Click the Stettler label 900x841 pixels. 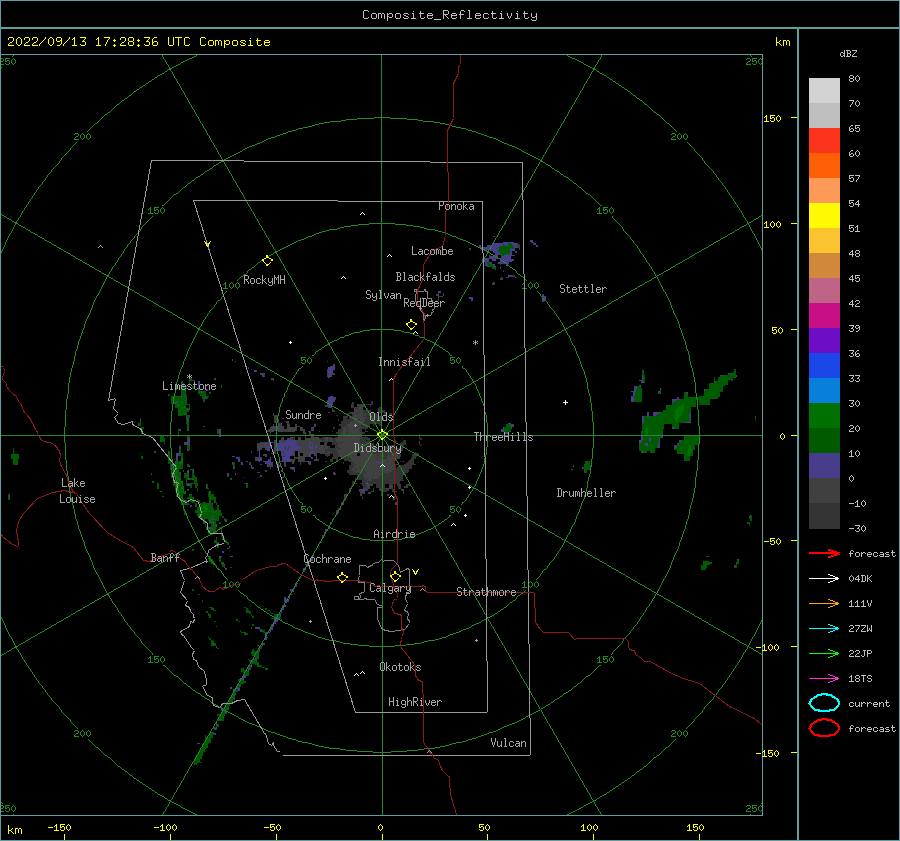pyautogui.click(x=583, y=289)
